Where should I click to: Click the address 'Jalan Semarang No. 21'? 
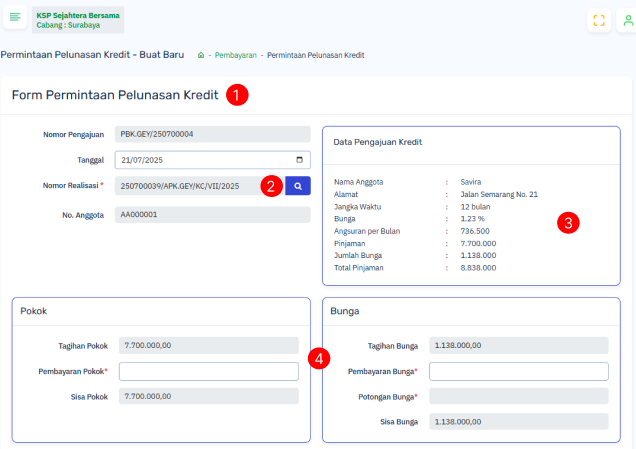coord(499,194)
